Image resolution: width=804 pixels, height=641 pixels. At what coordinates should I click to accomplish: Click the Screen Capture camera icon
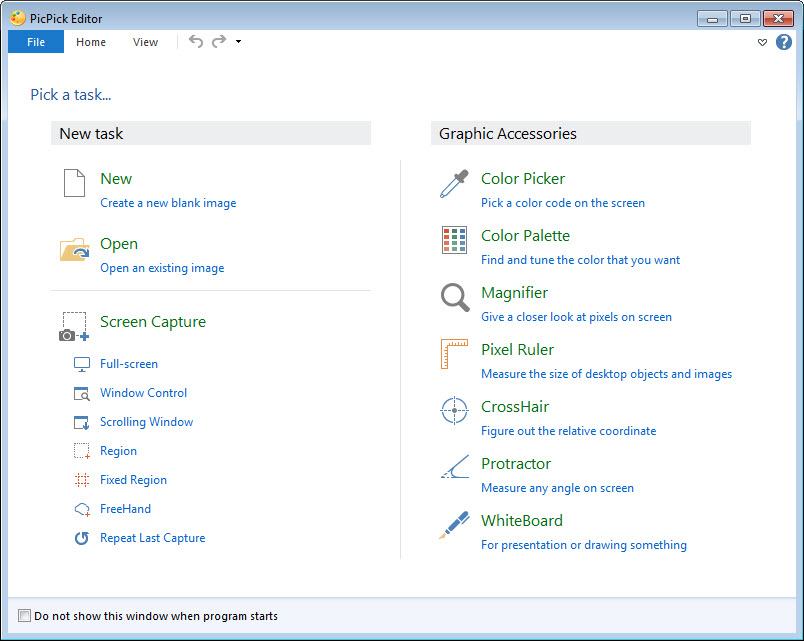coord(74,327)
